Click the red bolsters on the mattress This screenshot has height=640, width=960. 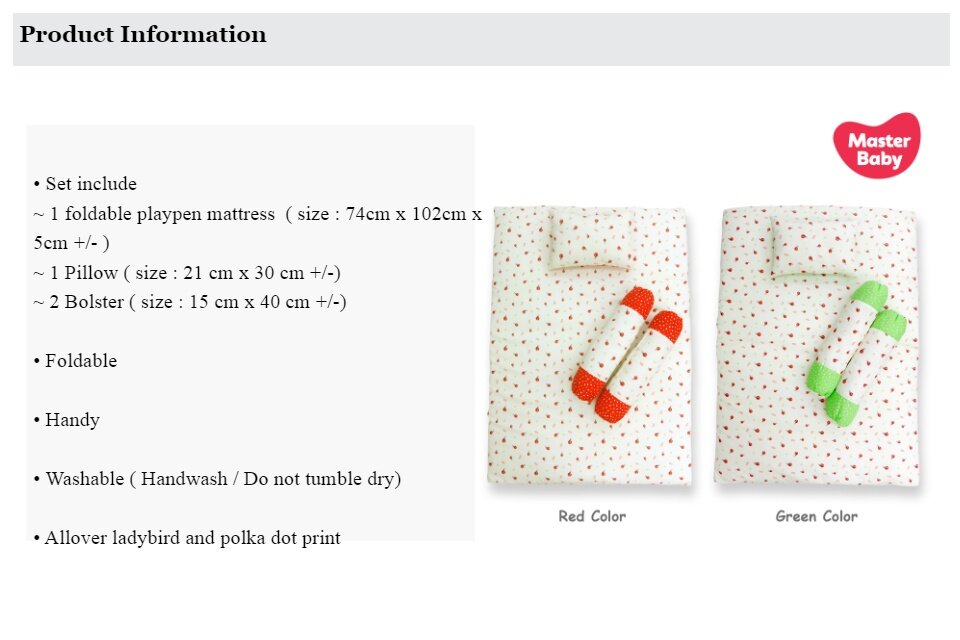[x=627, y=353]
